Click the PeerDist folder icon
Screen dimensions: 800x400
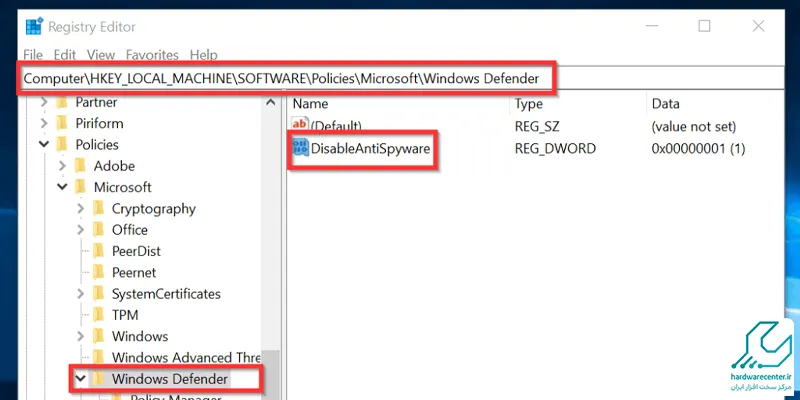click(x=98, y=251)
